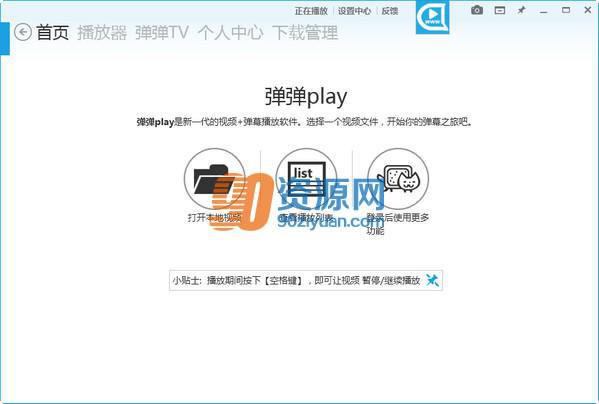Click the back arrow circle icon
The width and height of the screenshot is (599, 404).
[x=23, y=32]
